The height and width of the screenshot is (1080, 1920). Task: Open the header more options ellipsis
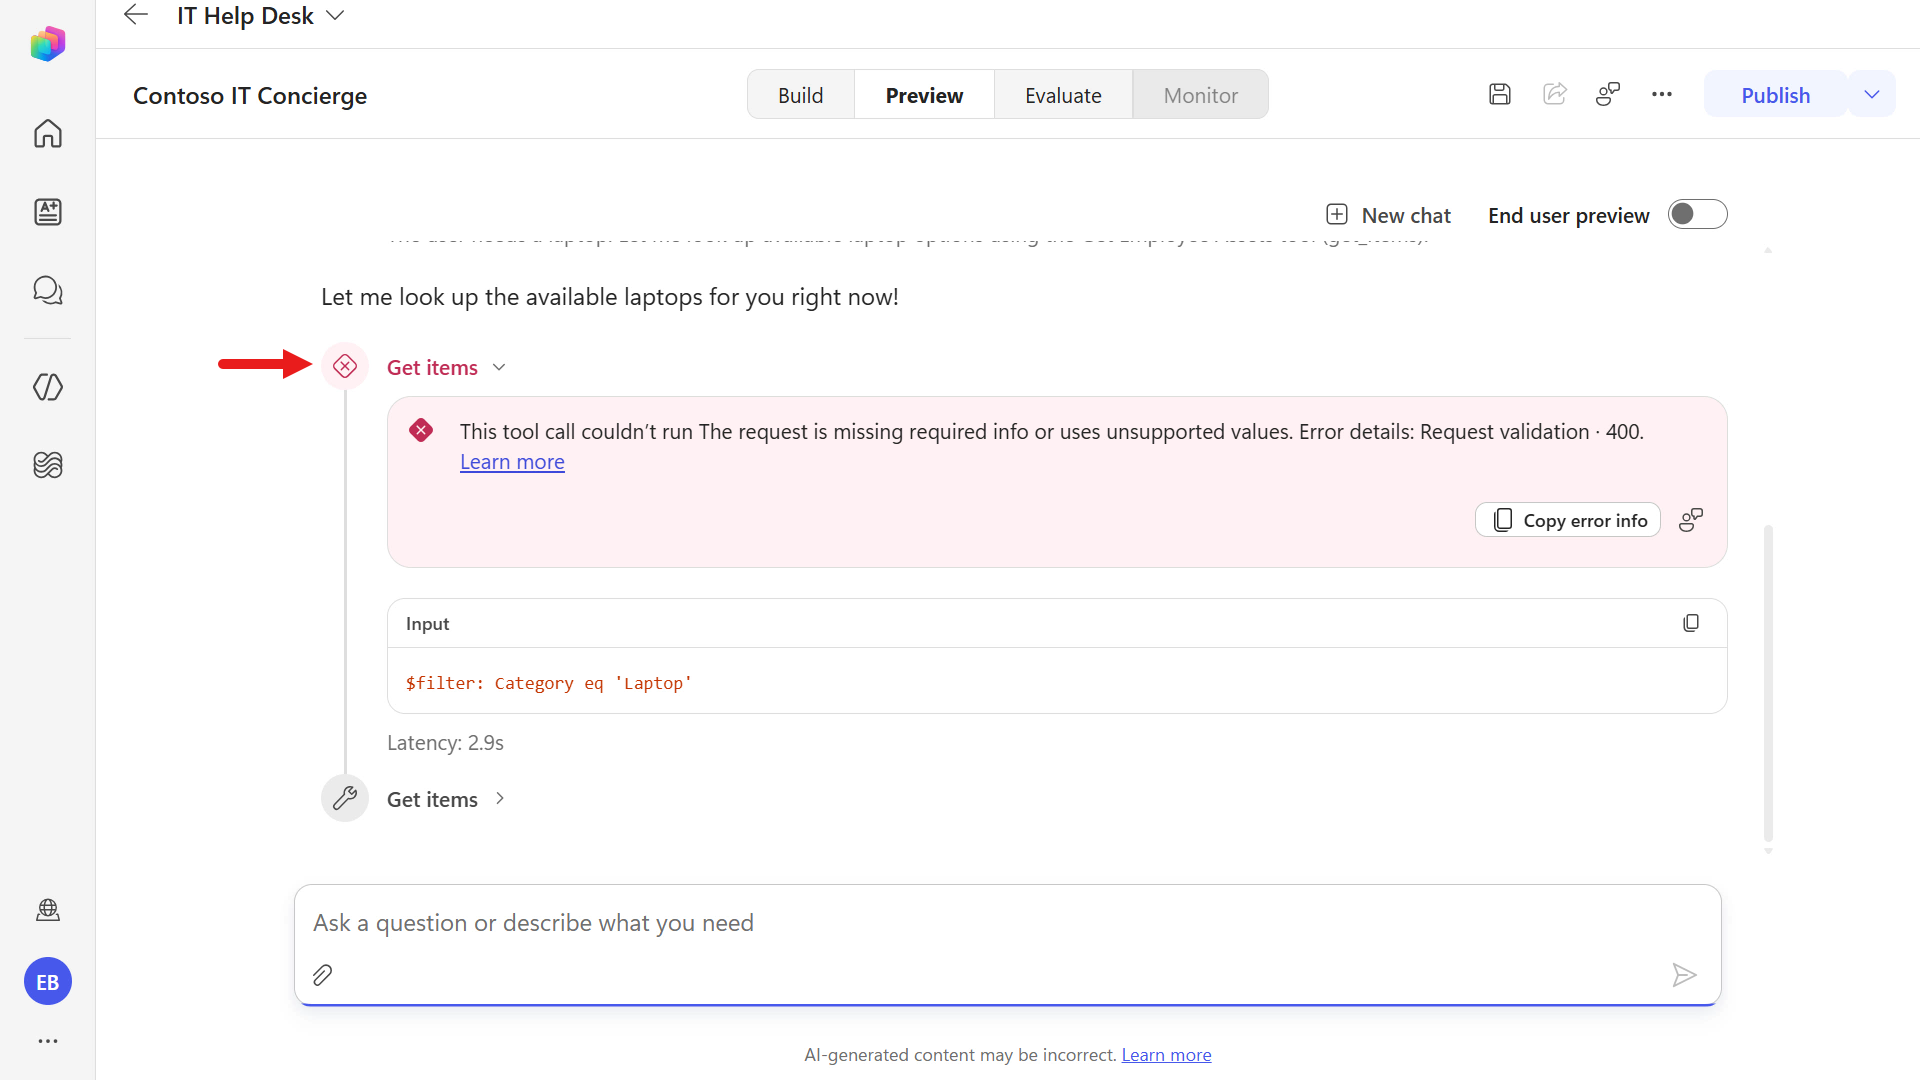[1662, 95]
